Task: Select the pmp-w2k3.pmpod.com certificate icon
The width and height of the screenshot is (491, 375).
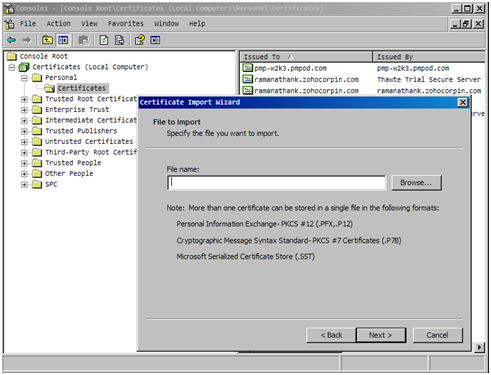Action: coord(247,68)
